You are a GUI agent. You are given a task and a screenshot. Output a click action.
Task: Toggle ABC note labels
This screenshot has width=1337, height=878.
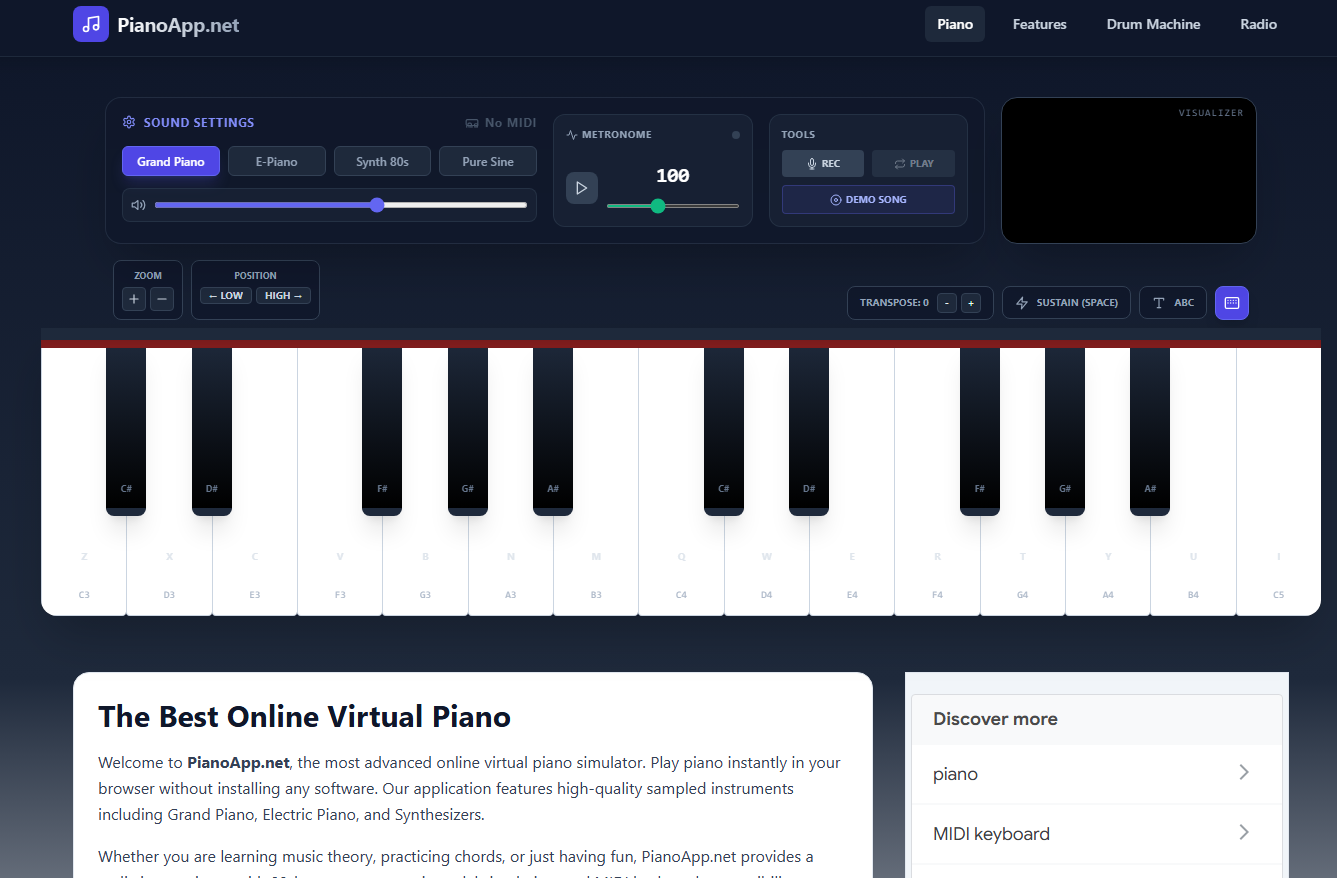1172,303
